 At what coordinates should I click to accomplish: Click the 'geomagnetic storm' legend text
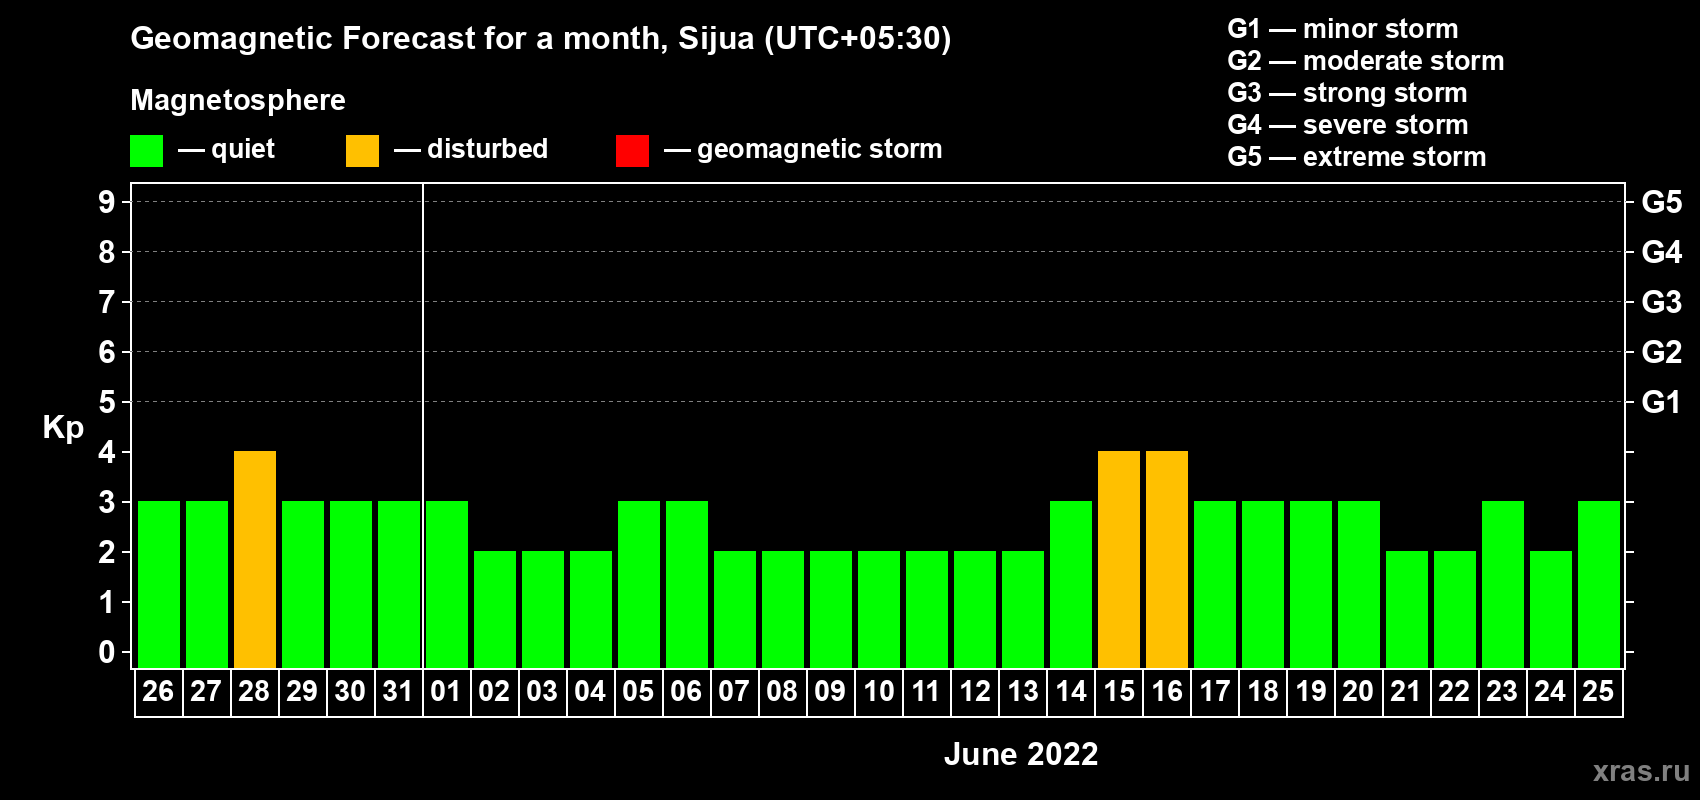(x=819, y=149)
